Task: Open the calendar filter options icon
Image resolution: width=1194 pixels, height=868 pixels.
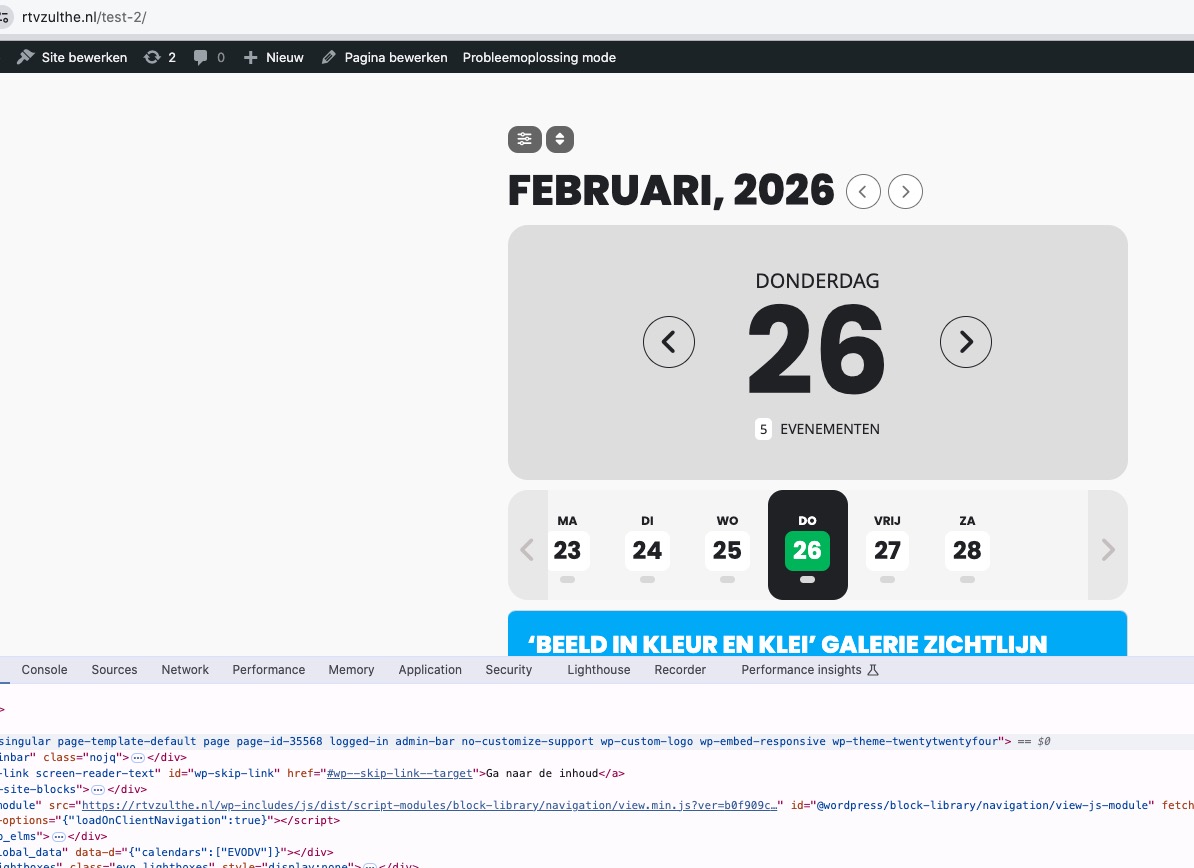Action: (524, 140)
